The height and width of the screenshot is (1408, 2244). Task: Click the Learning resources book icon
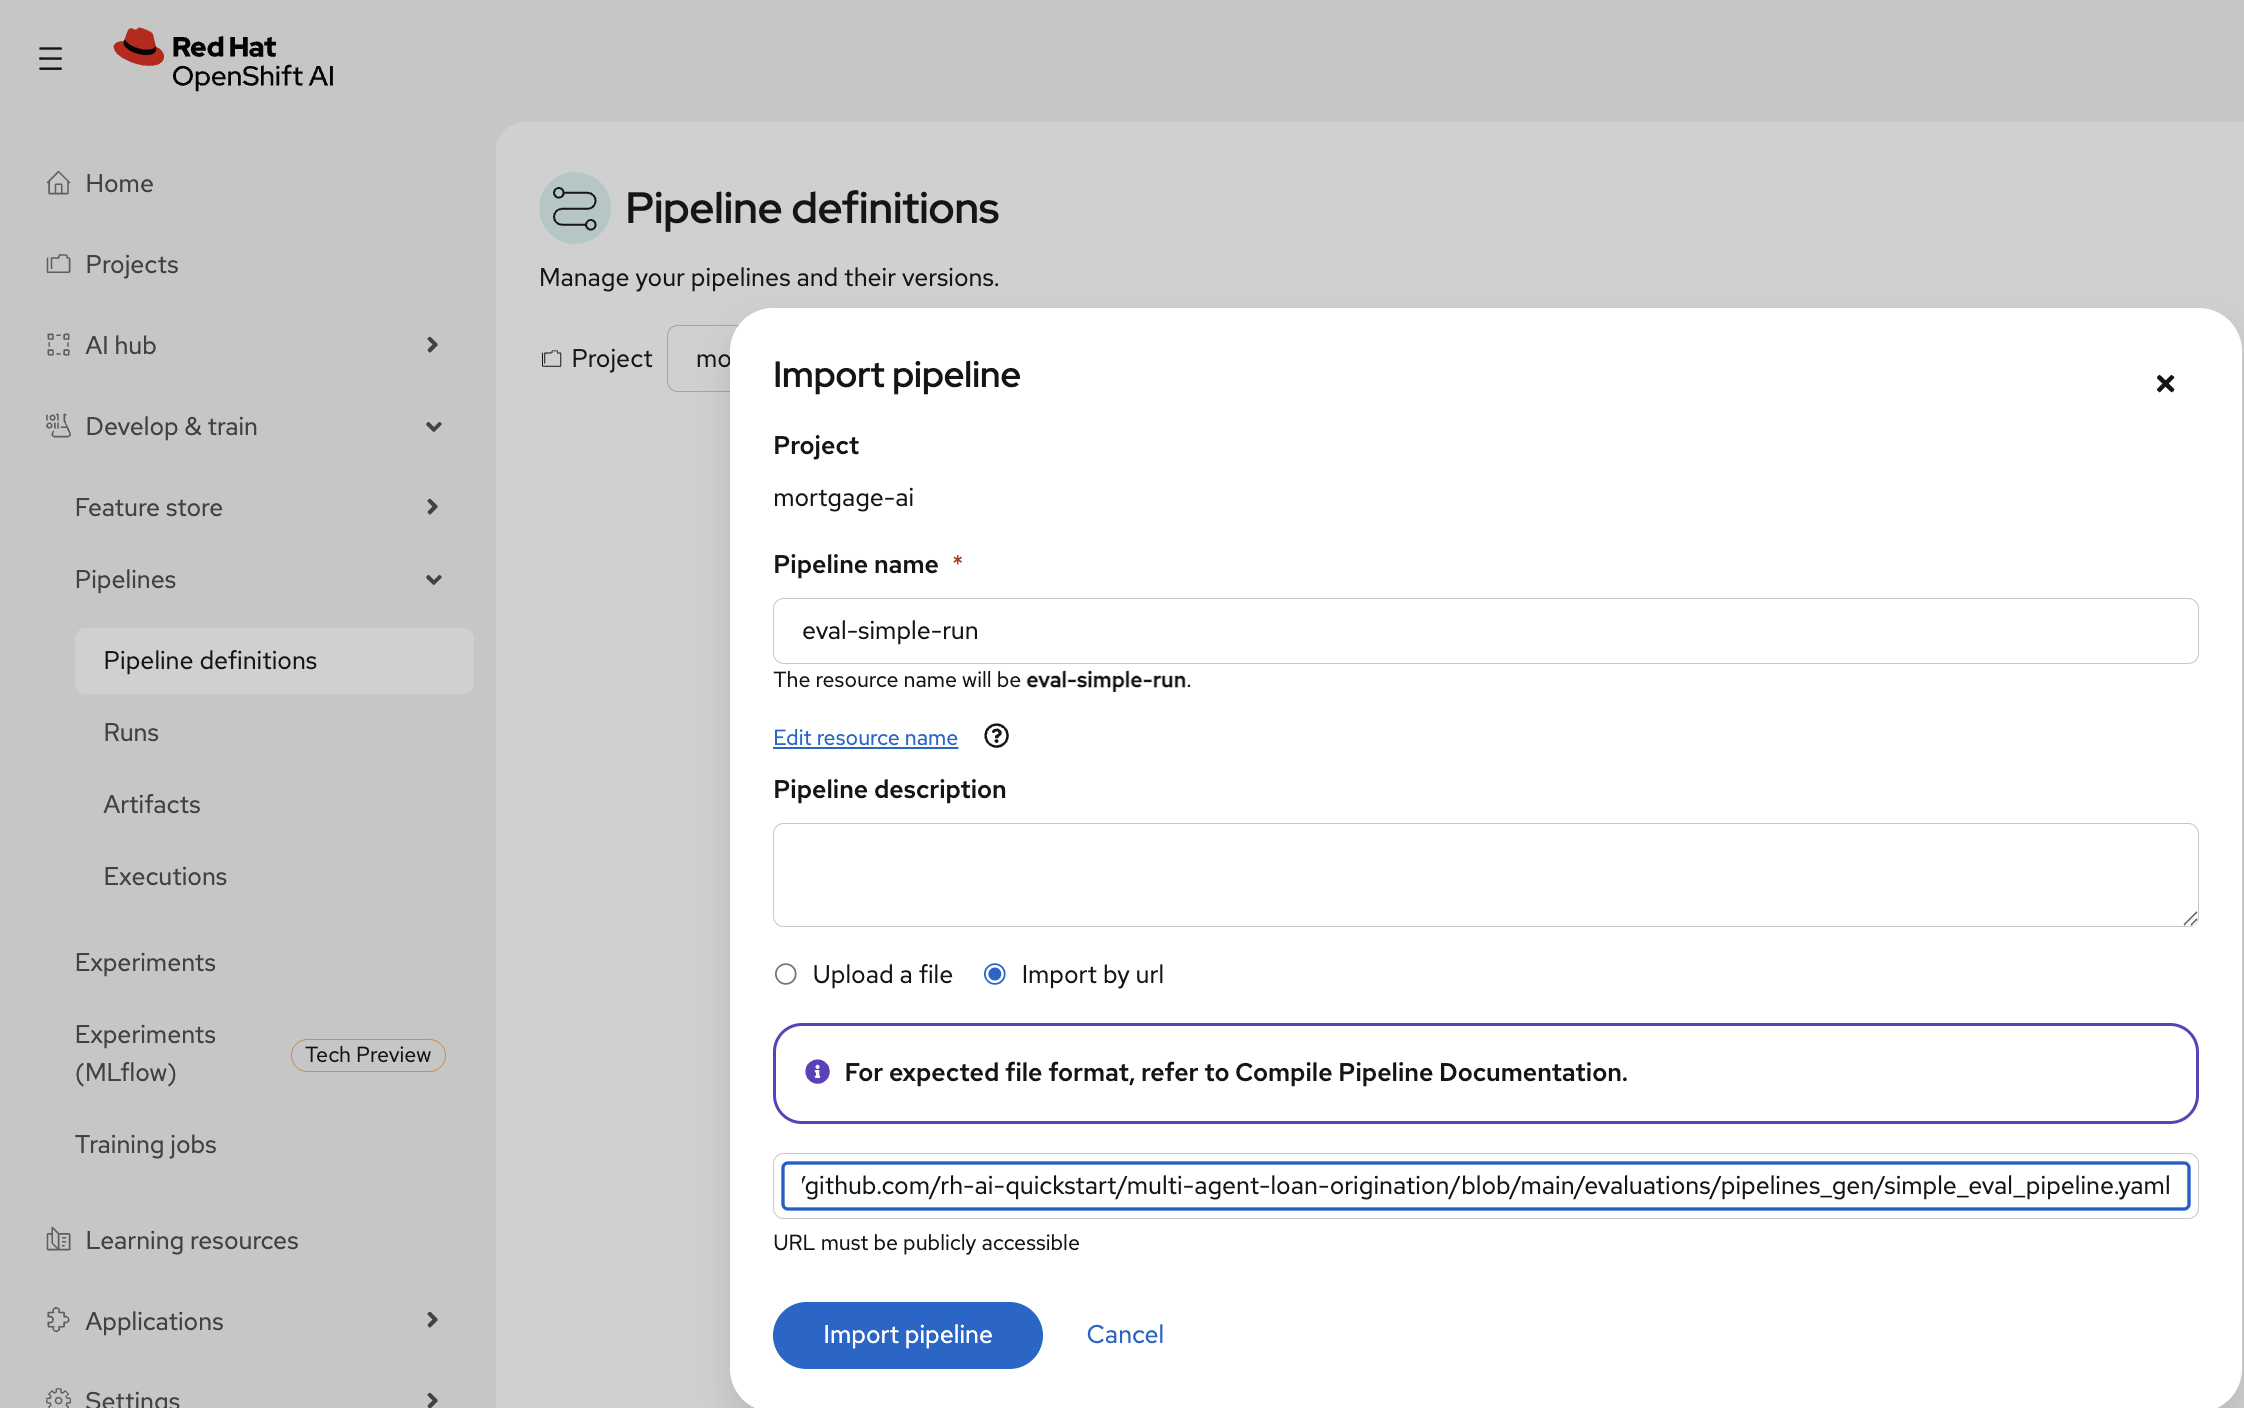(x=58, y=1240)
